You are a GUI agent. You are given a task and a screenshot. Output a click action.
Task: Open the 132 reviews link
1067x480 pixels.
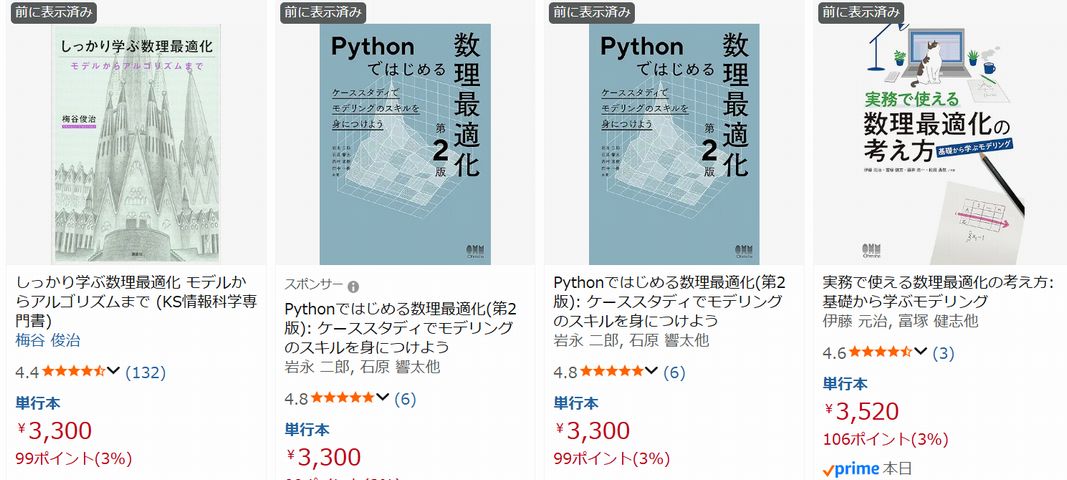(145, 373)
